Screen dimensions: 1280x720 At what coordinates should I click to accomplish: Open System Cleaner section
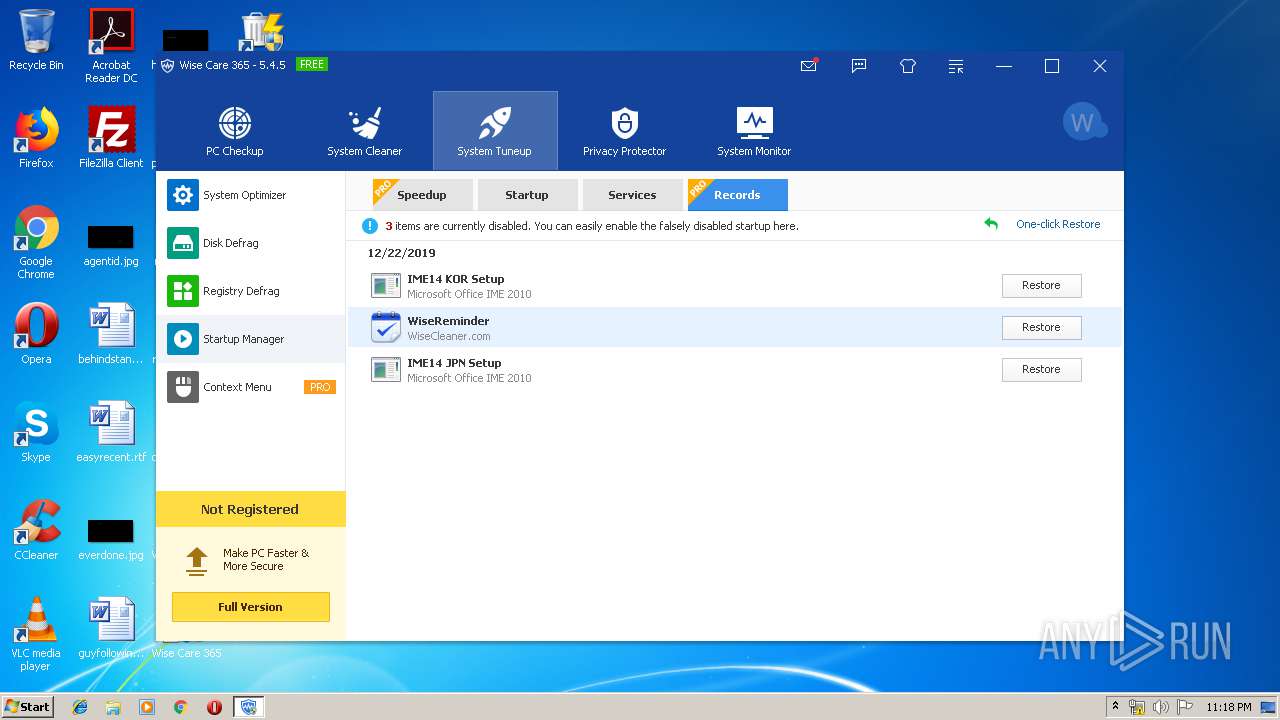pyautogui.click(x=364, y=131)
